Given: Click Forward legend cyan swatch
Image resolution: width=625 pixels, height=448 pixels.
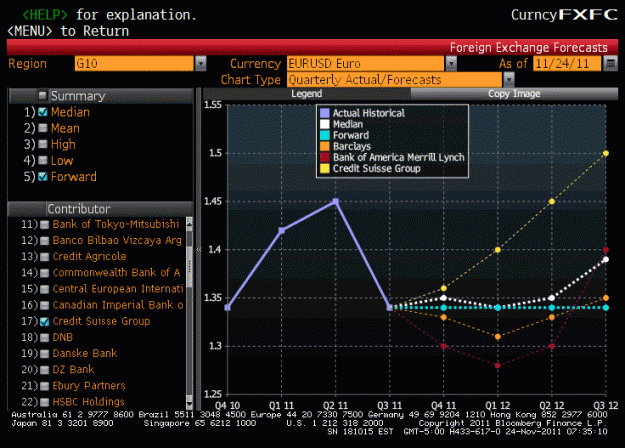Looking at the screenshot, I should point(325,135).
